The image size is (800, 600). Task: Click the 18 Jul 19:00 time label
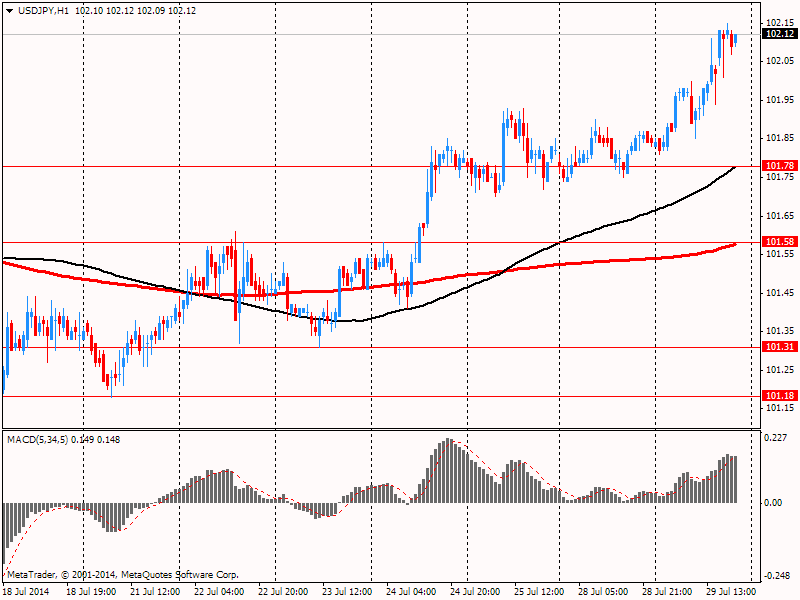(91, 592)
